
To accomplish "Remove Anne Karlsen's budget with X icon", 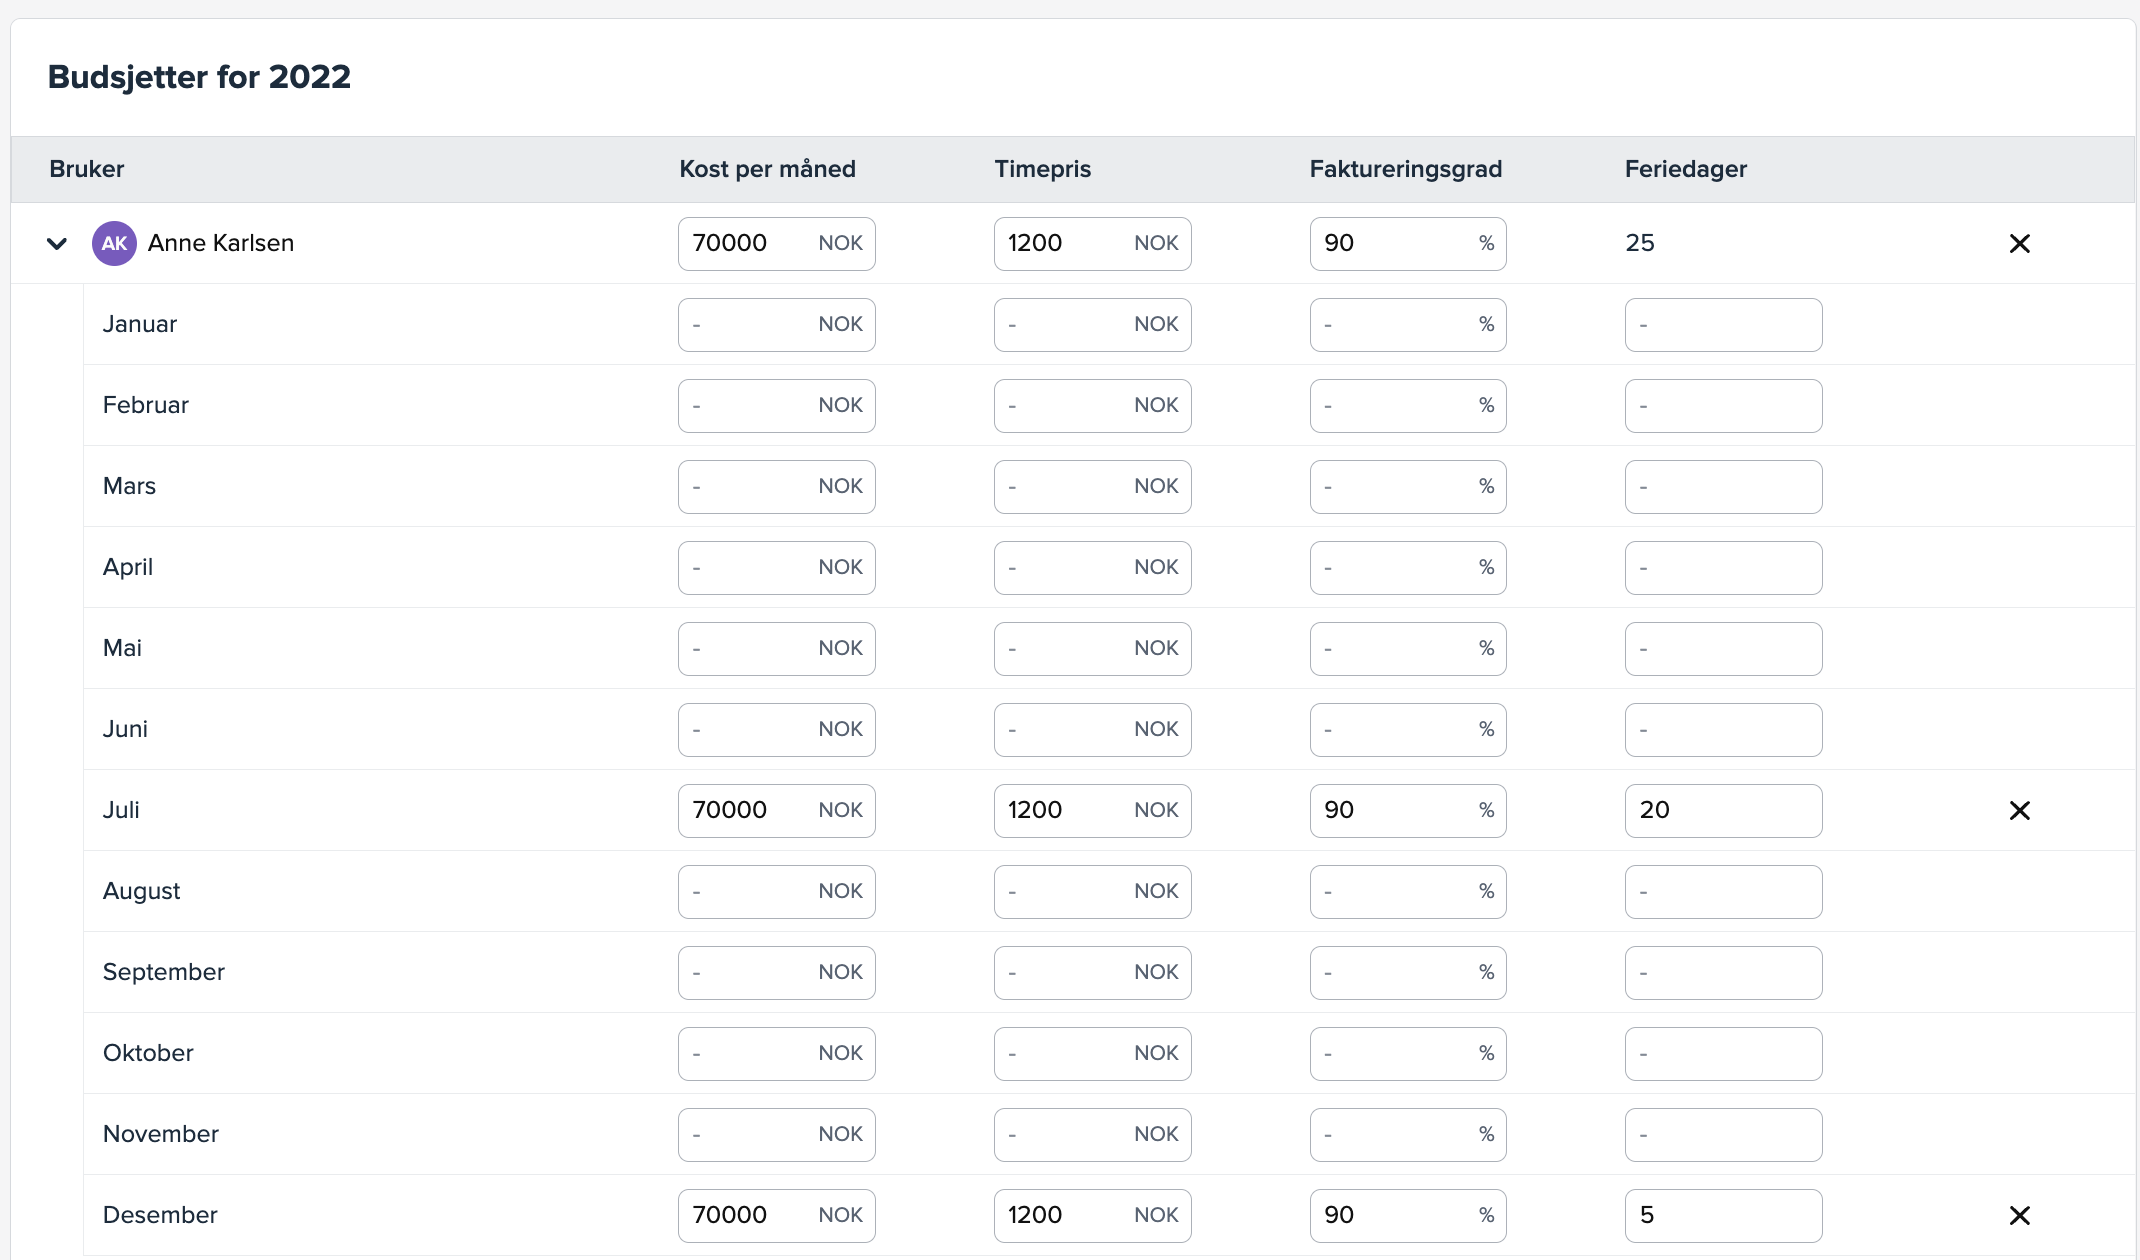I will pos(2019,244).
